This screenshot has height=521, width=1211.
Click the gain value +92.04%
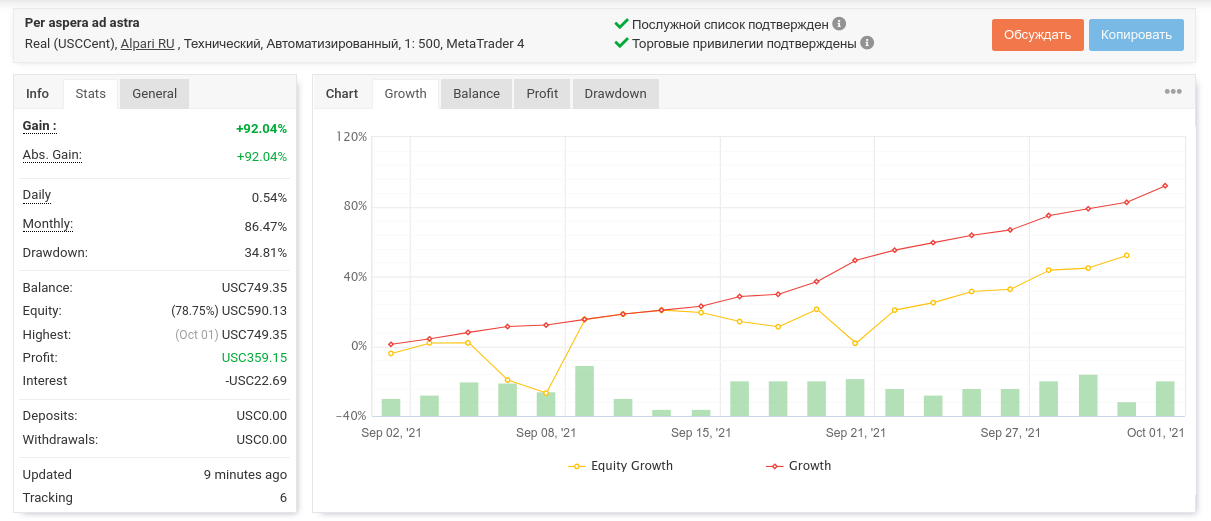262,128
